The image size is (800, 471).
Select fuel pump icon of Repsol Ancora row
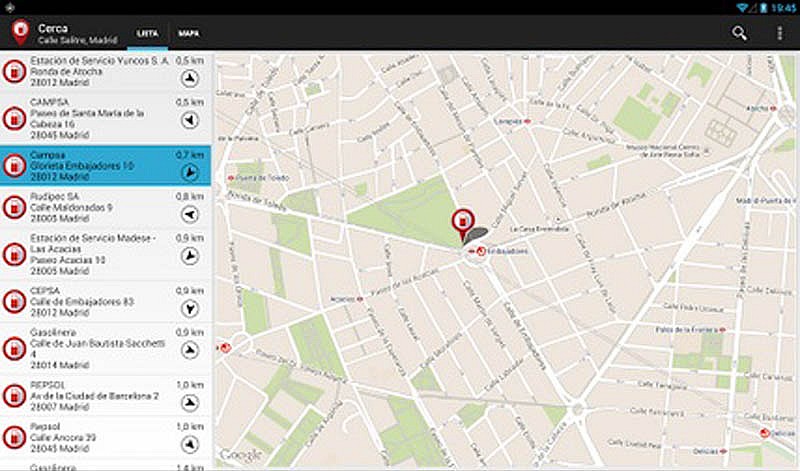(x=14, y=437)
